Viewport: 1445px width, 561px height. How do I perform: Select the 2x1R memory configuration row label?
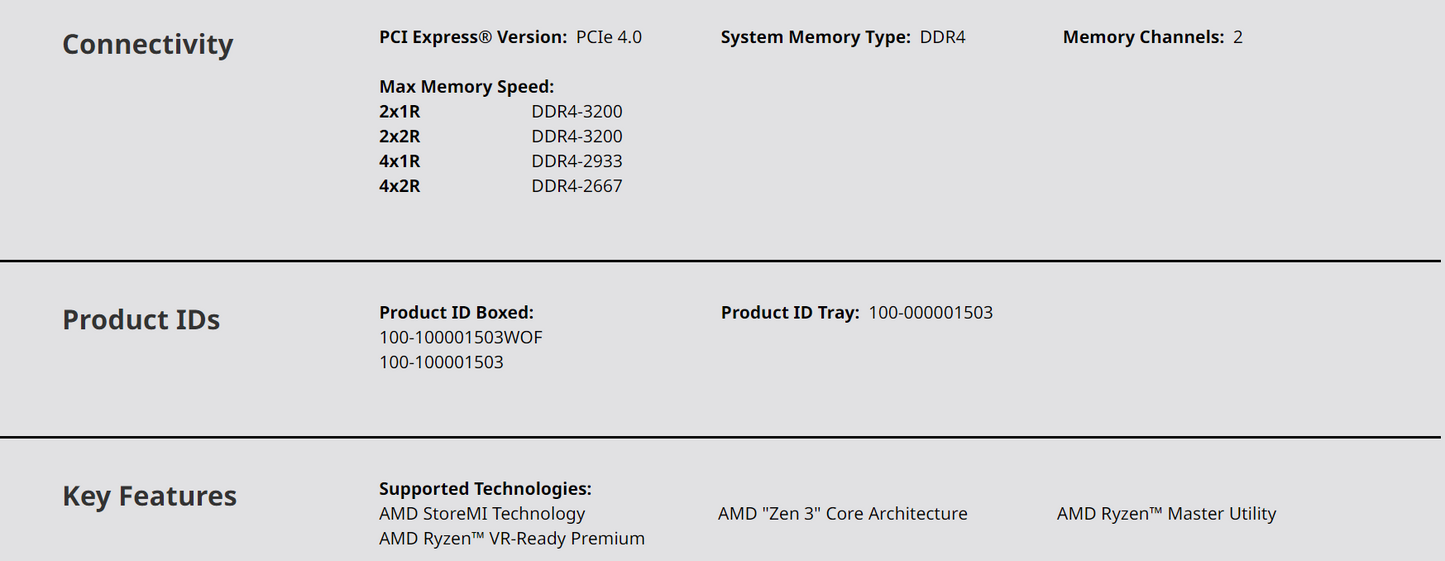point(399,112)
